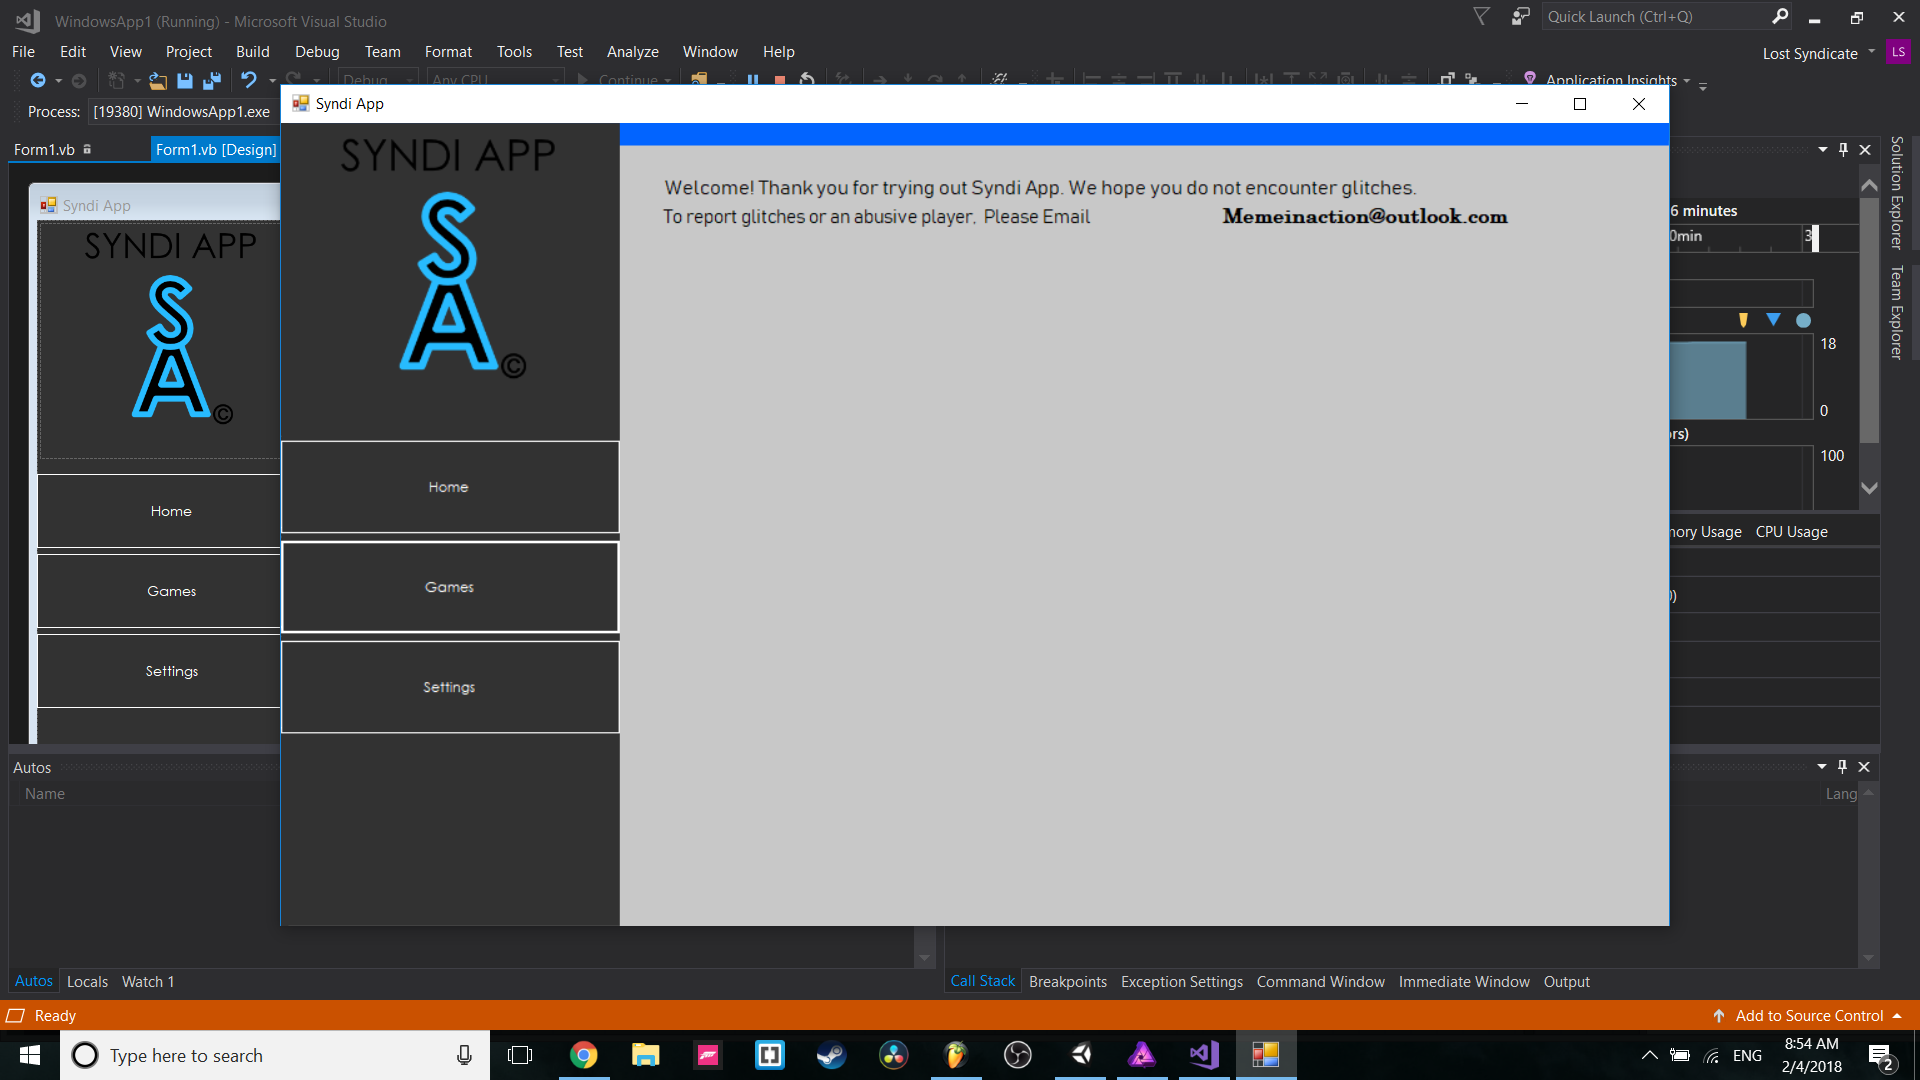Screen dimensions: 1920x1080
Task: Click the LS account avatar
Action: (x=1898, y=52)
